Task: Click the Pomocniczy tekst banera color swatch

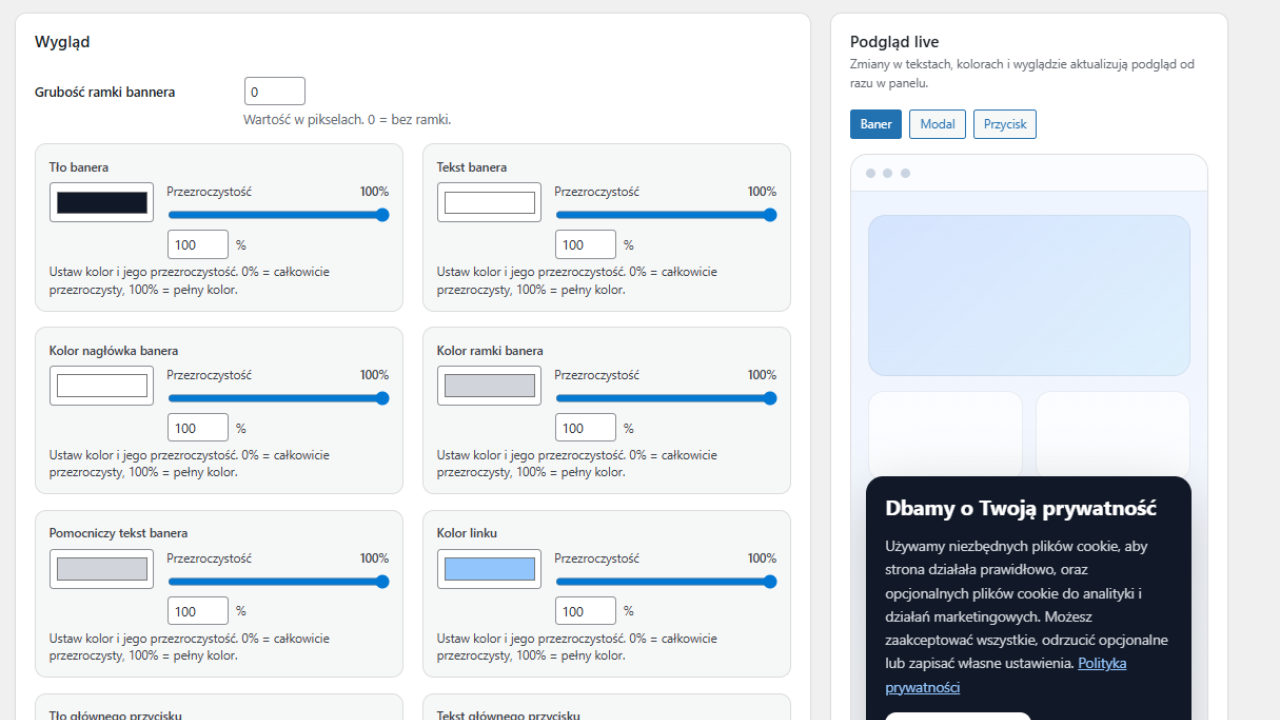Action: pos(102,569)
